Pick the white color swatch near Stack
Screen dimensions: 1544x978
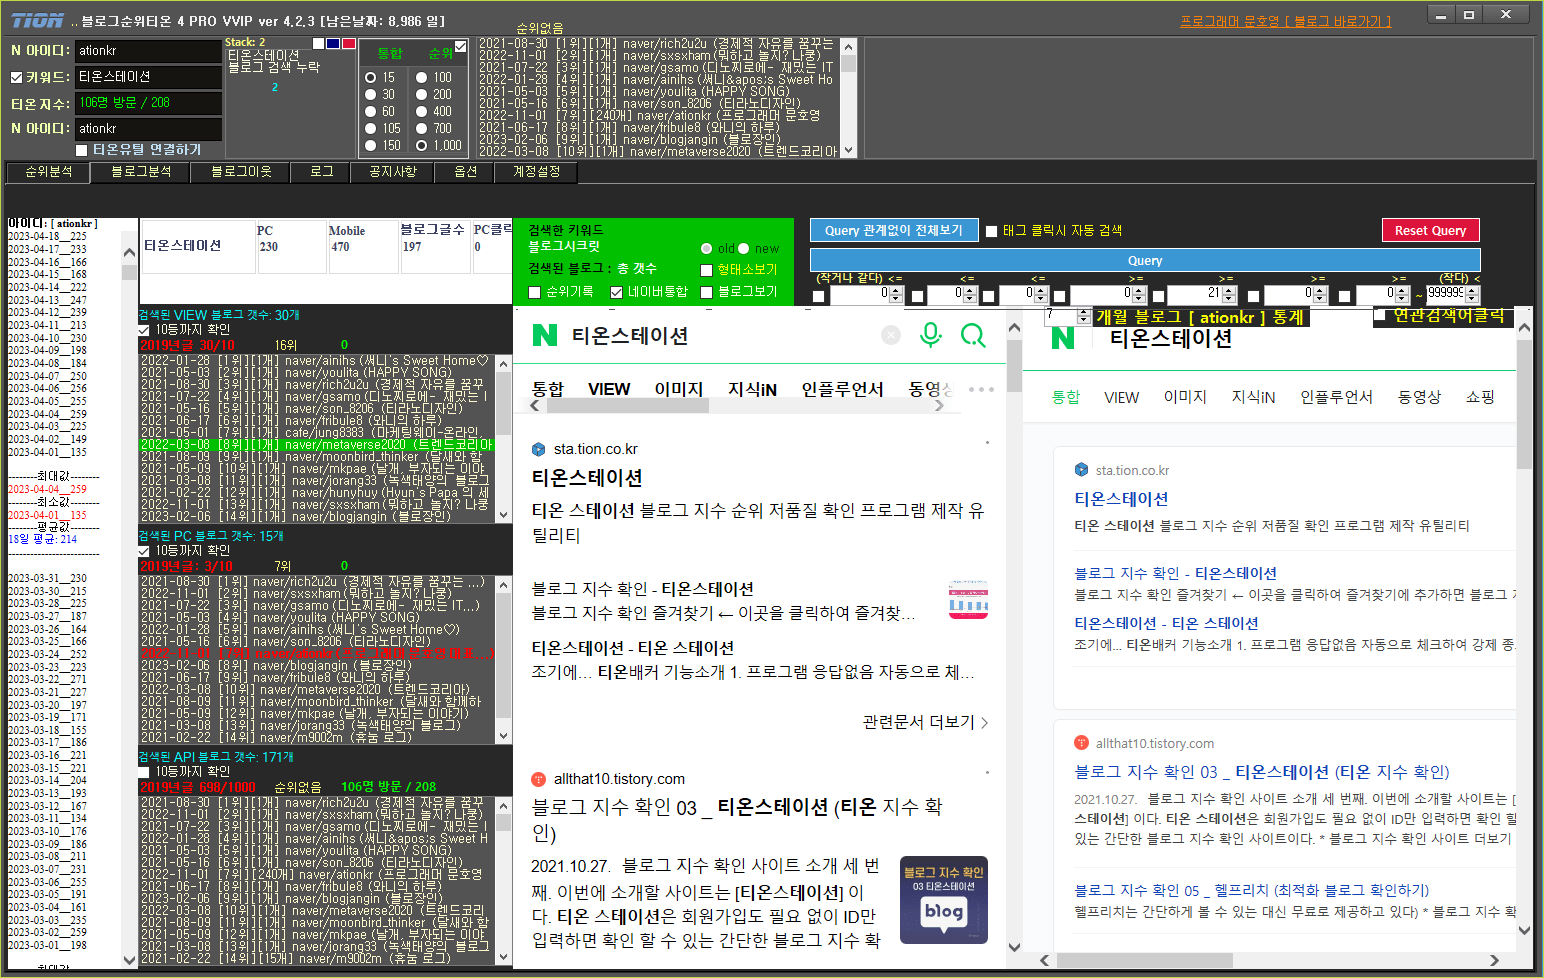319,44
